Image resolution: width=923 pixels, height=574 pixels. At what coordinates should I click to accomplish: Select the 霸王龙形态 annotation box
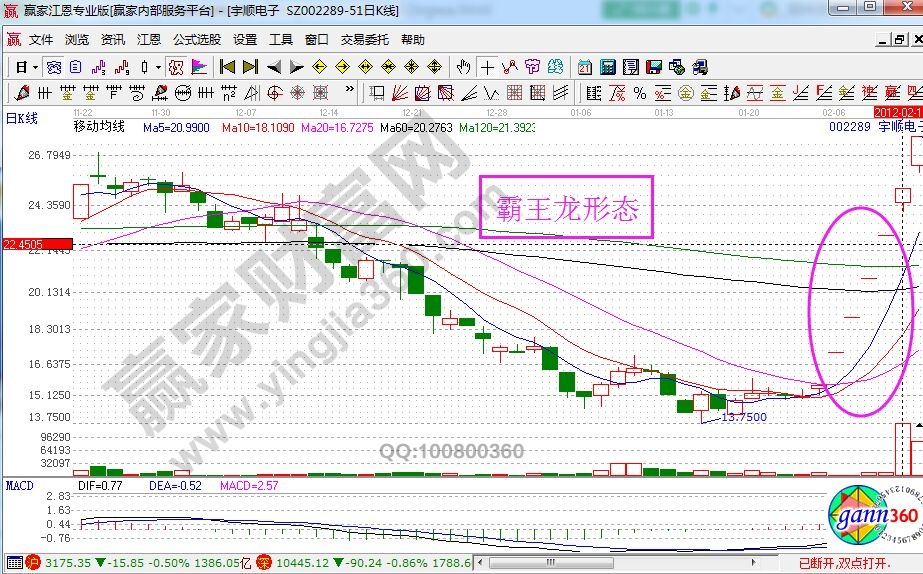[566, 208]
